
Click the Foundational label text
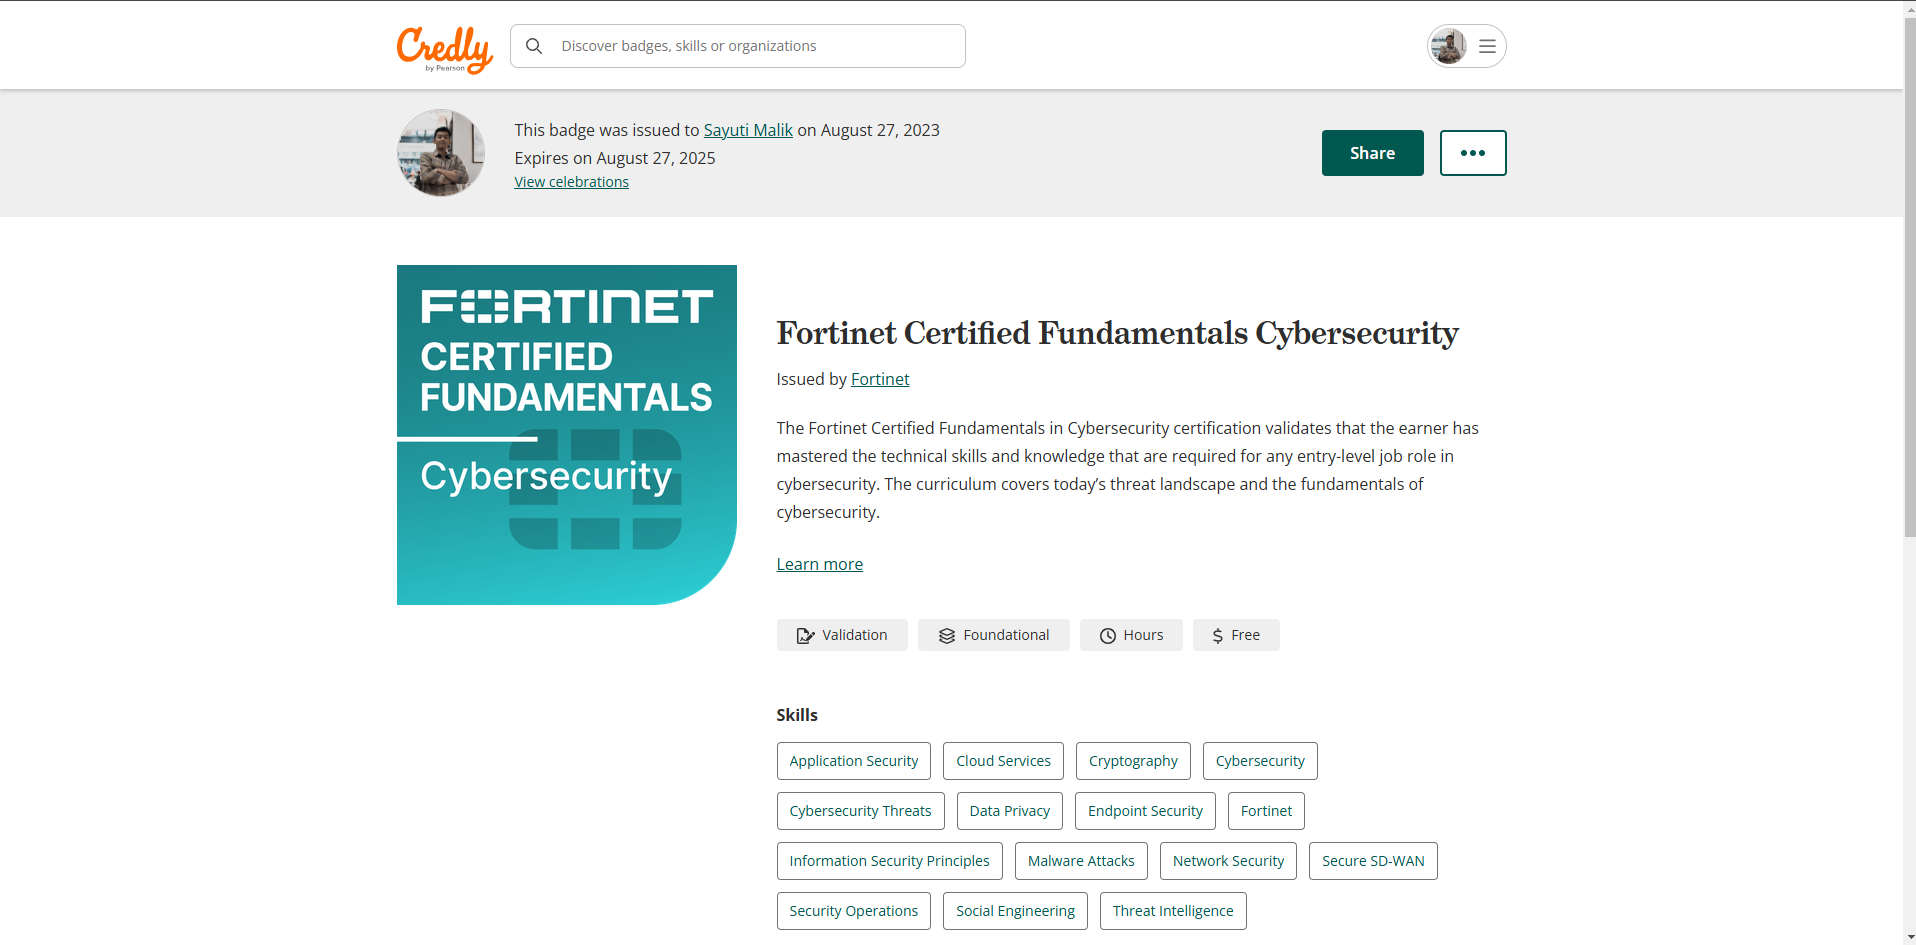1006,635
